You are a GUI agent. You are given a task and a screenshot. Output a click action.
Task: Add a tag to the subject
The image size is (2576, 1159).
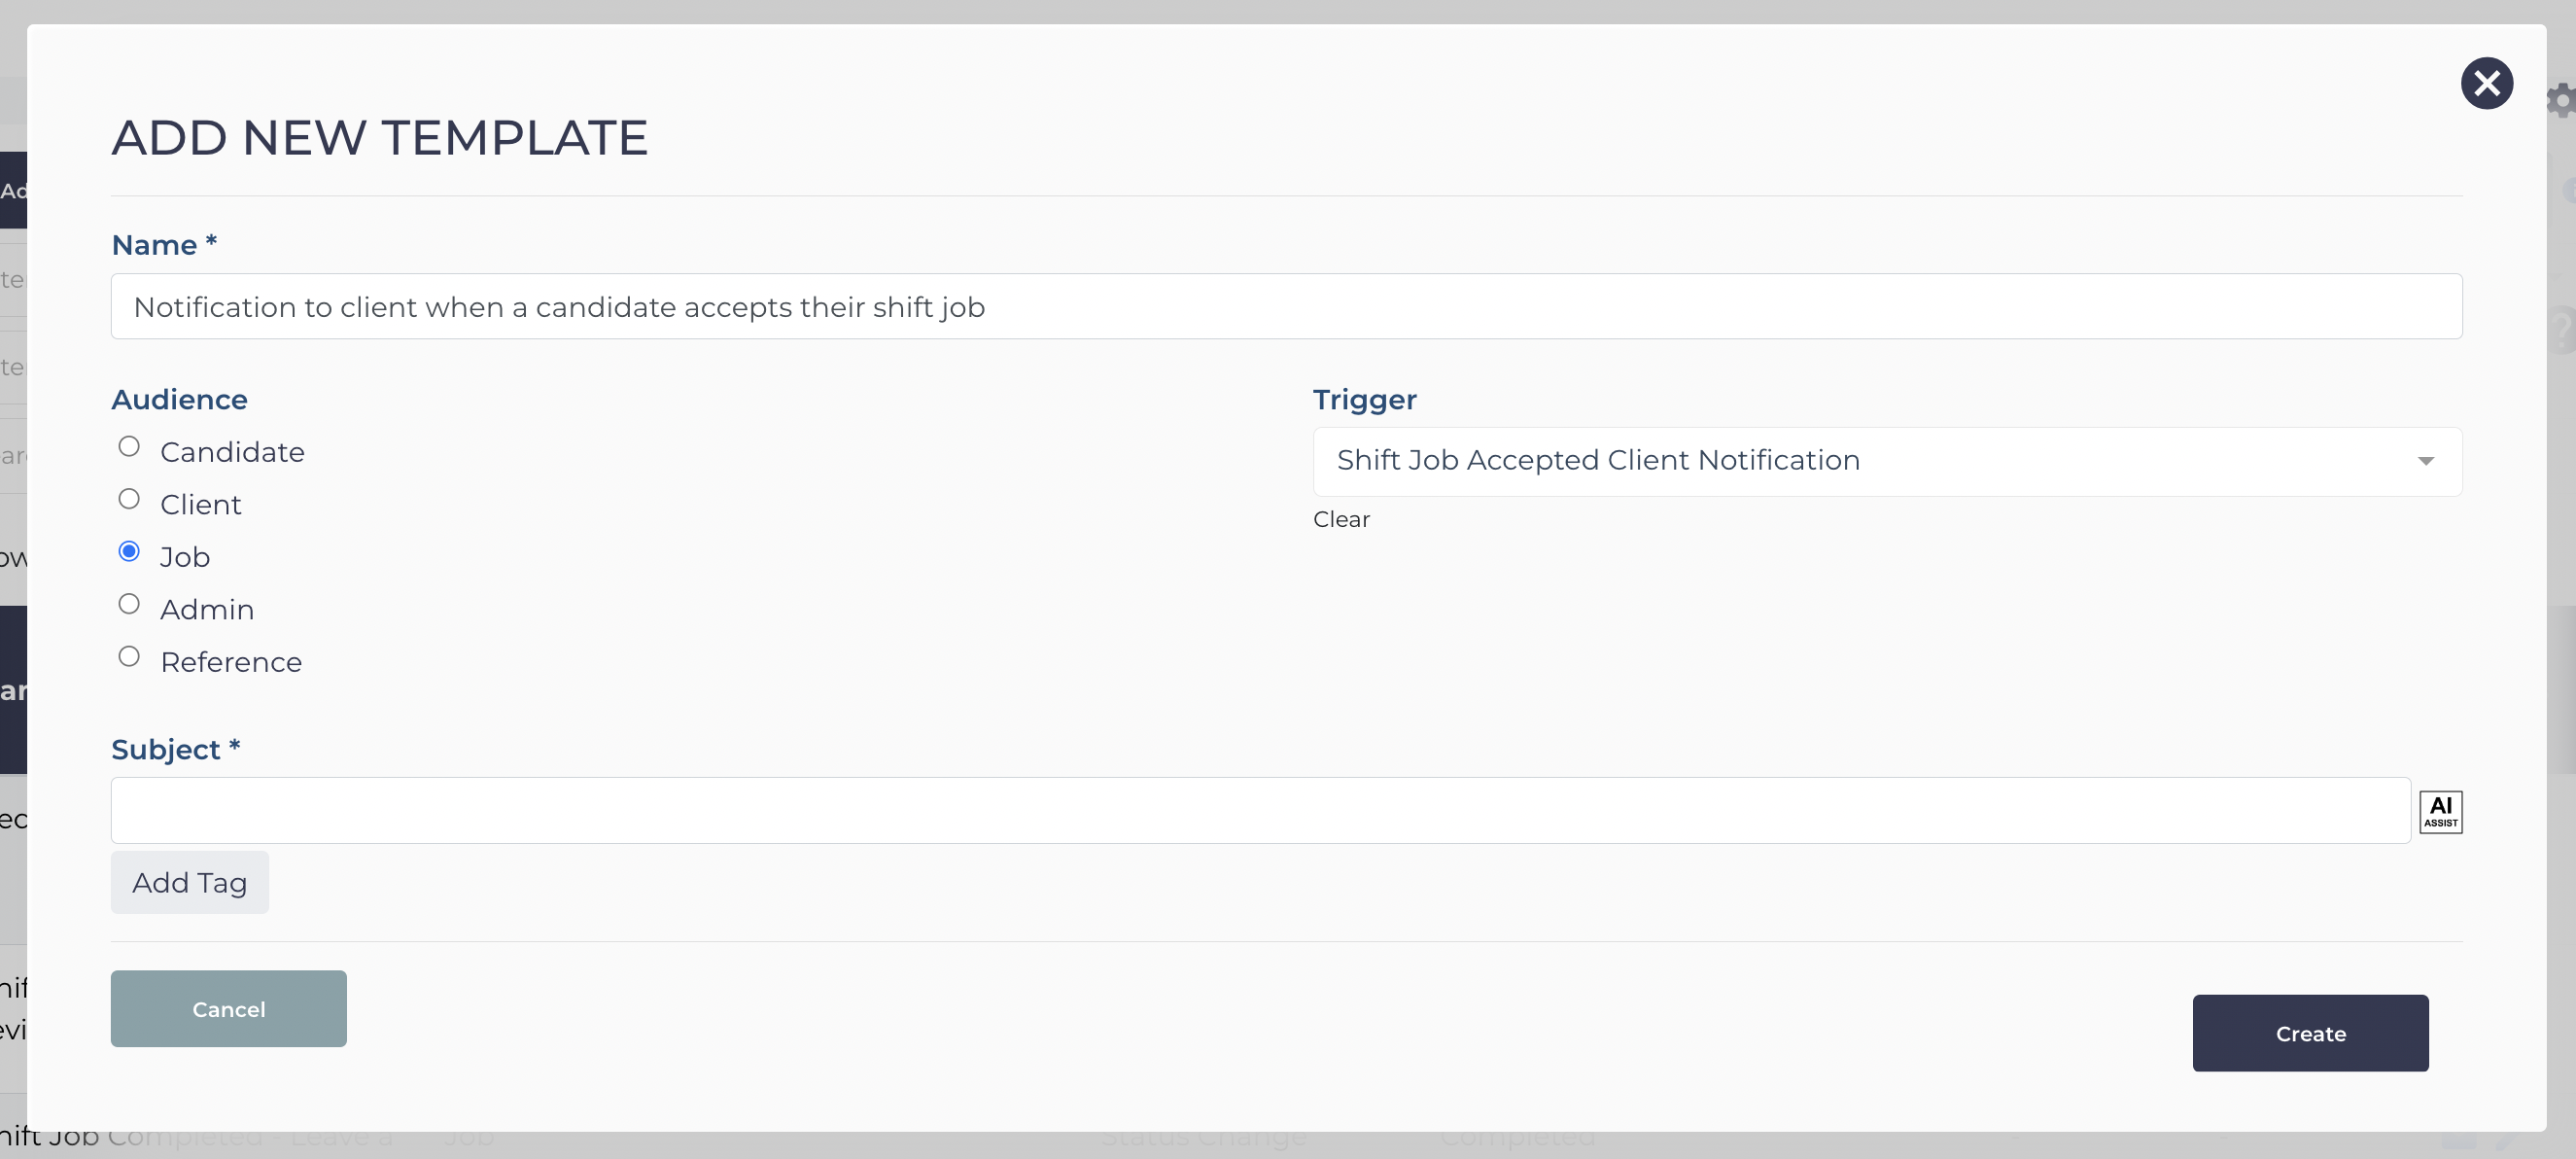click(190, 882)
